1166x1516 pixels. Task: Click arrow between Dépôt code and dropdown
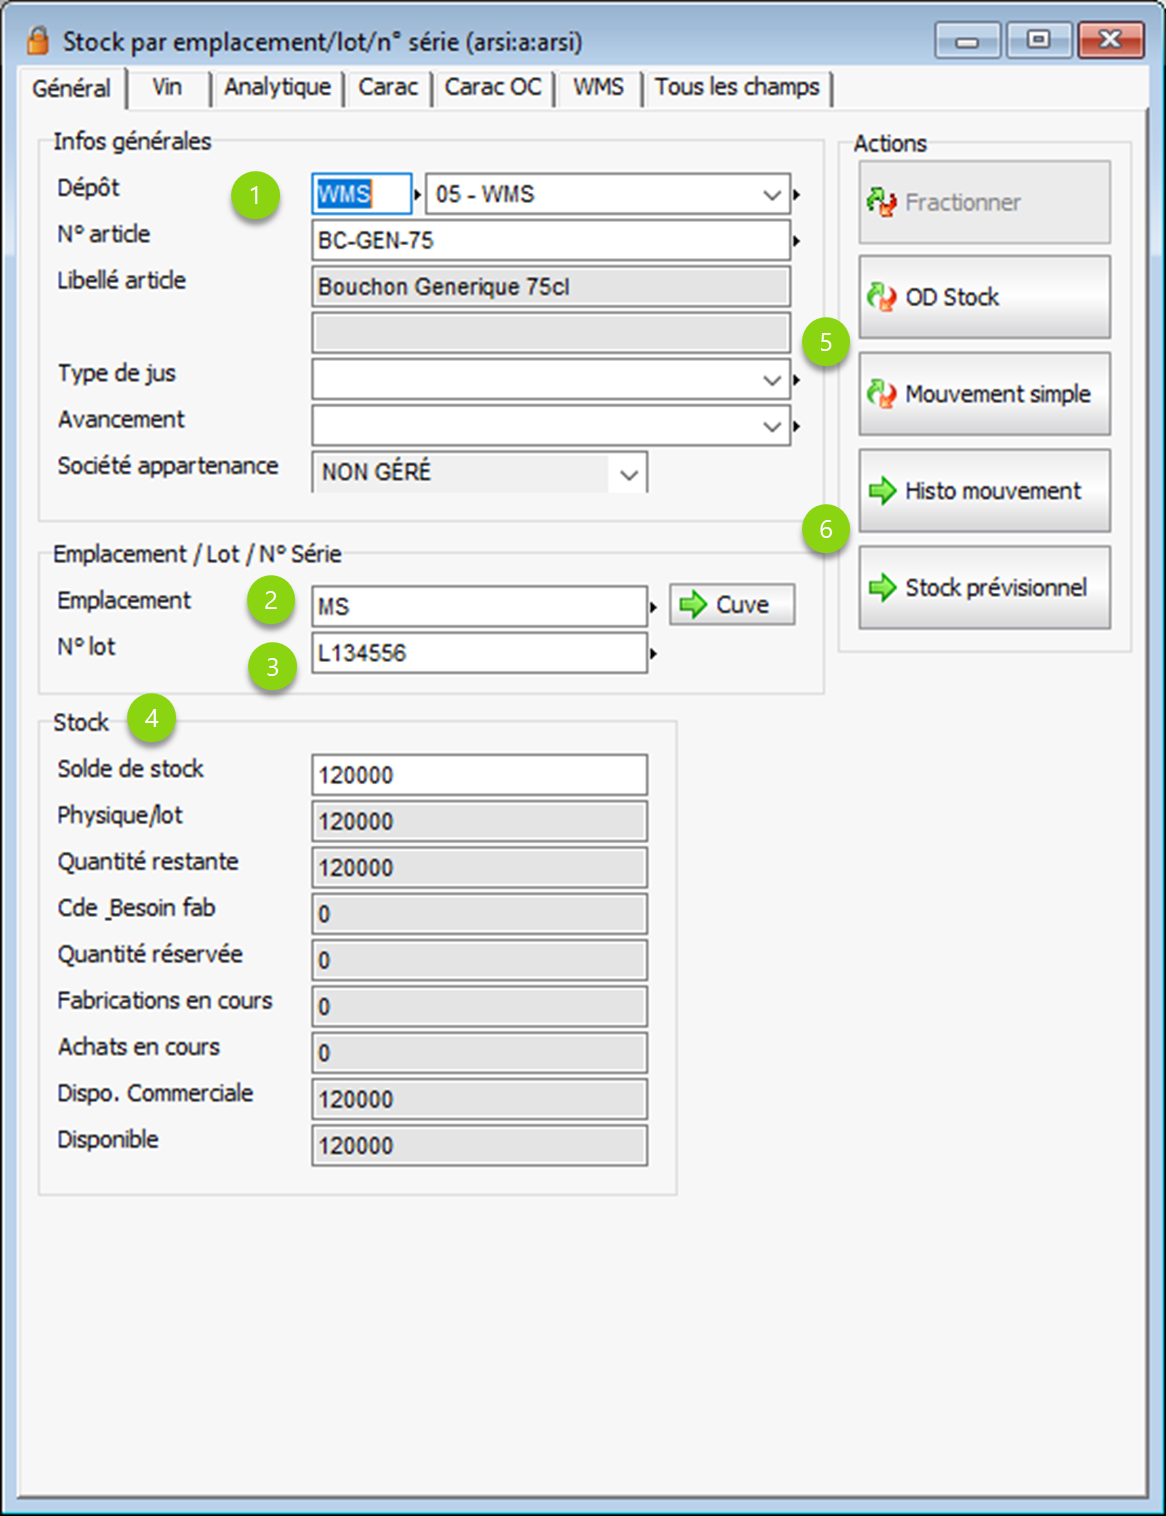[418, 194]
